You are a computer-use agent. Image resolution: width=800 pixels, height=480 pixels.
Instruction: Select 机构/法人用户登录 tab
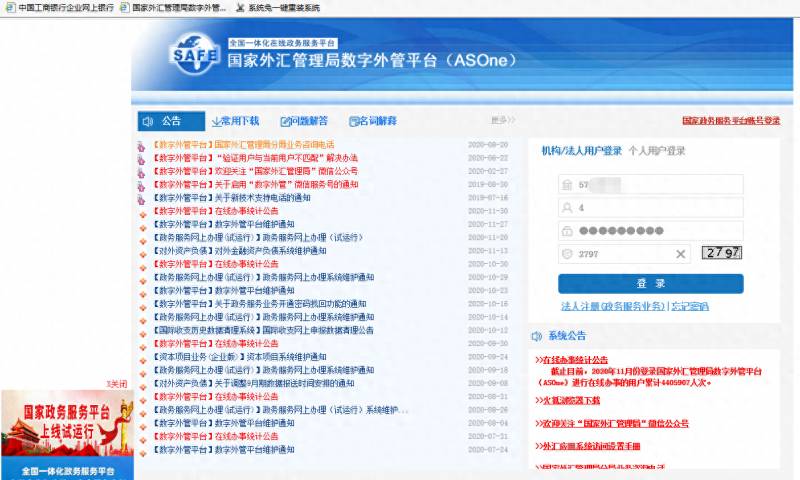(x=582, y=151)
